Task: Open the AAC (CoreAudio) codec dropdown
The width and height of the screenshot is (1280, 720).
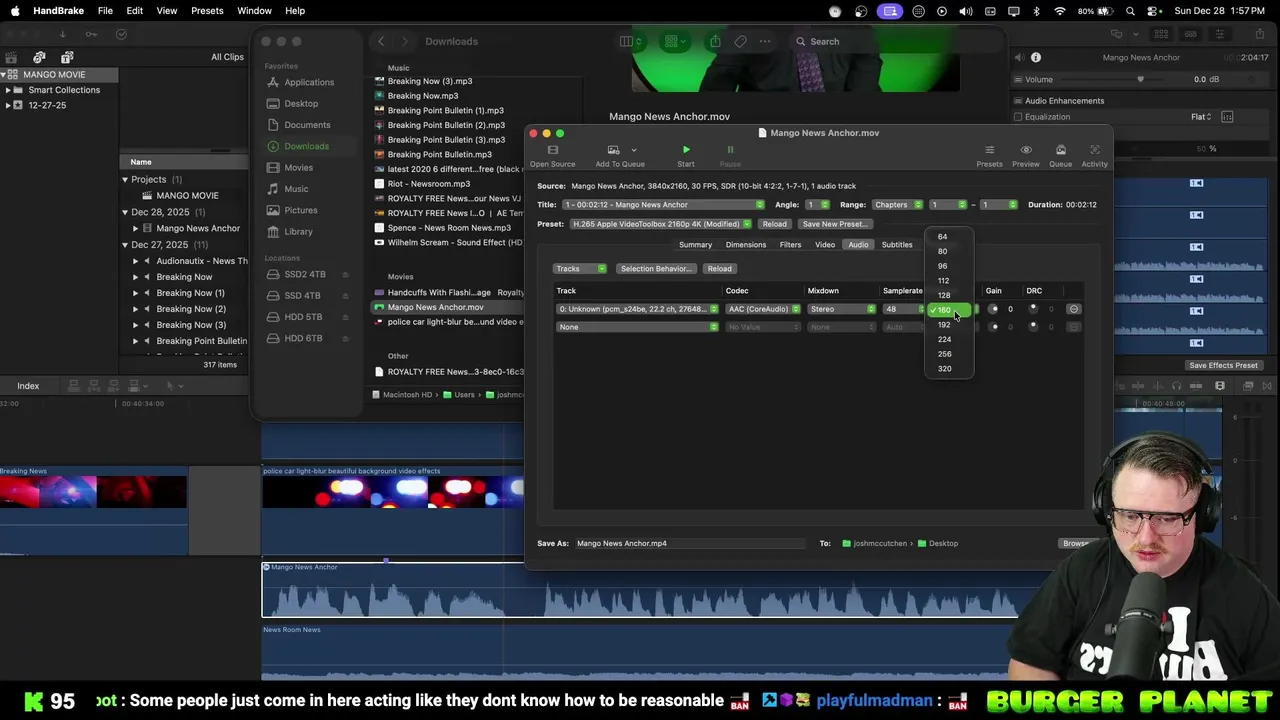Action: [x=763, y=309]
